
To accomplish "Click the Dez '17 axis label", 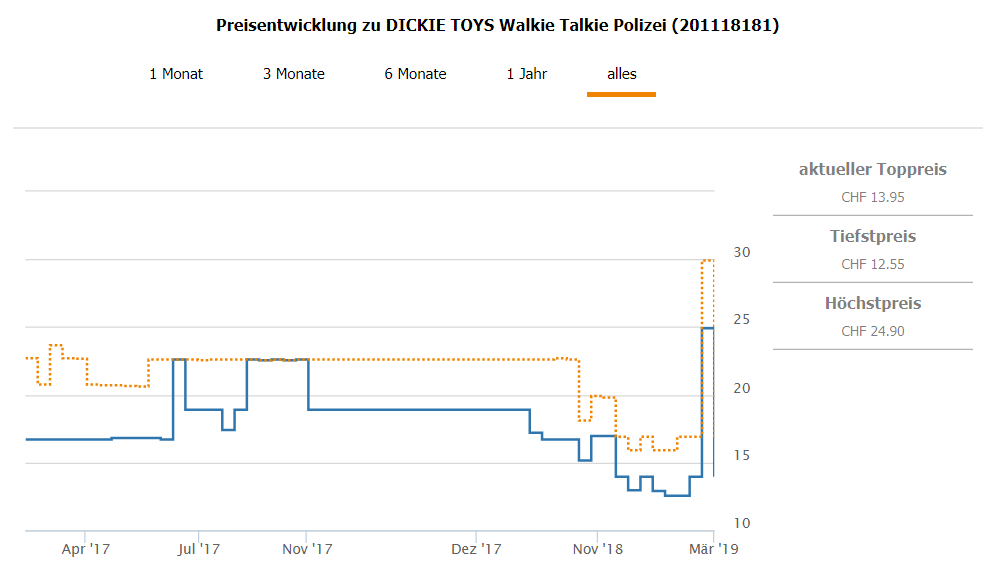I will 476,549.
